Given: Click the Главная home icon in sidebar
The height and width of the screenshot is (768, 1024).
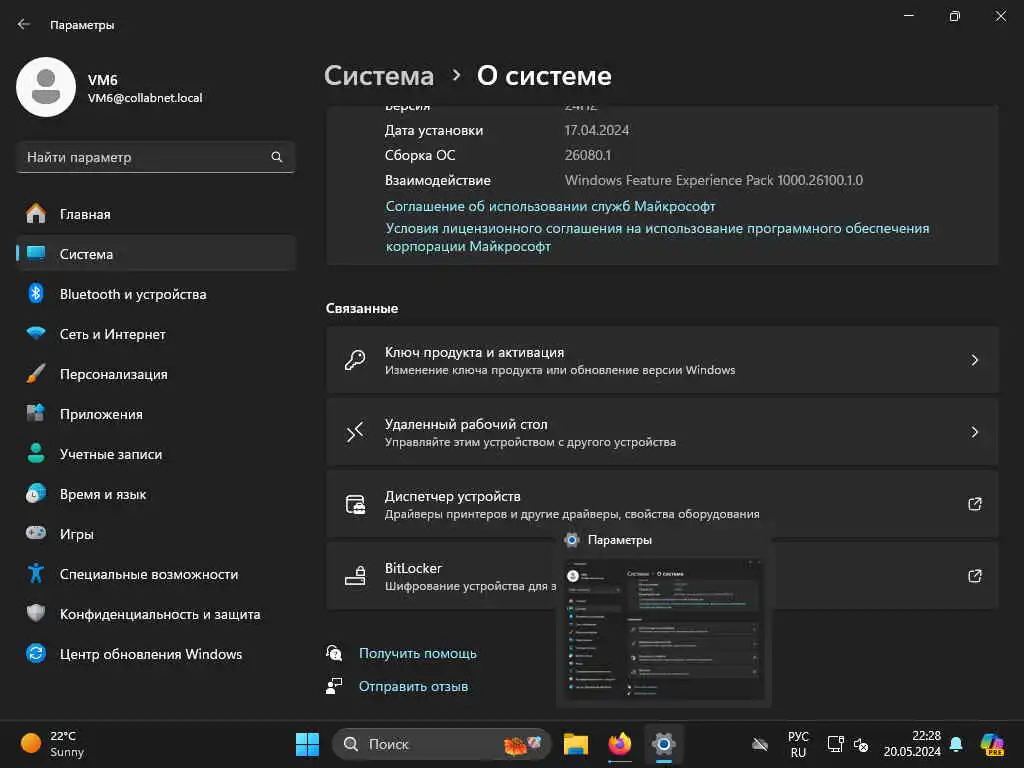Looking at the screenshot, I should pyautogui.click(x=36, y=214).
